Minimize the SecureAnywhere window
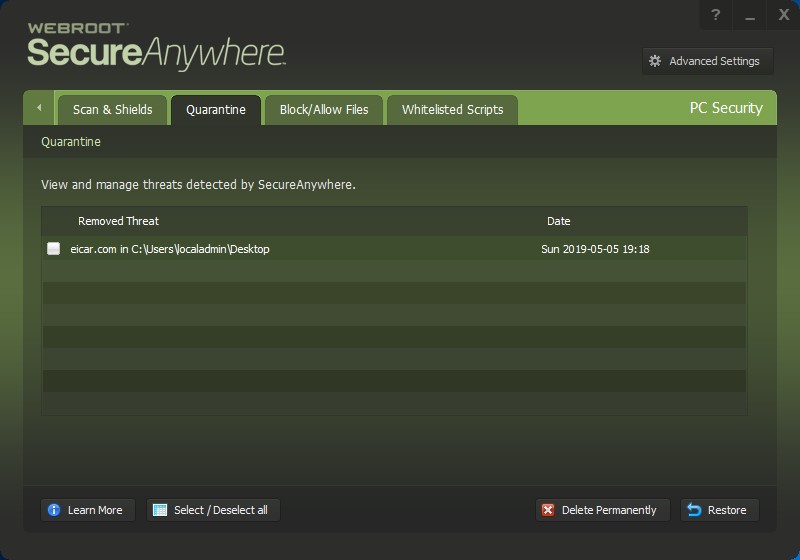Screen dimensions: 800x560 (749, 15)
